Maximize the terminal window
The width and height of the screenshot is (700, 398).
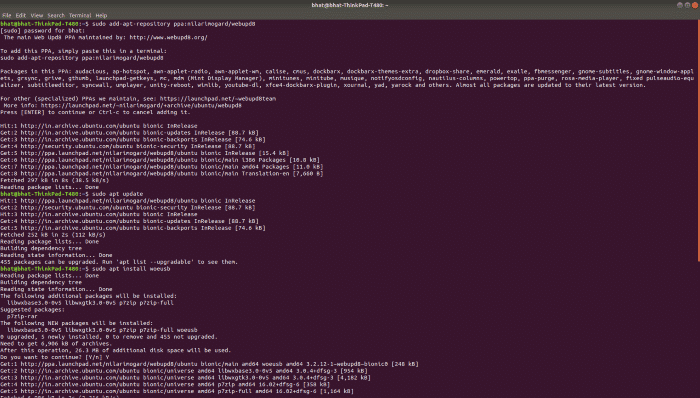(x=688, y=5)
